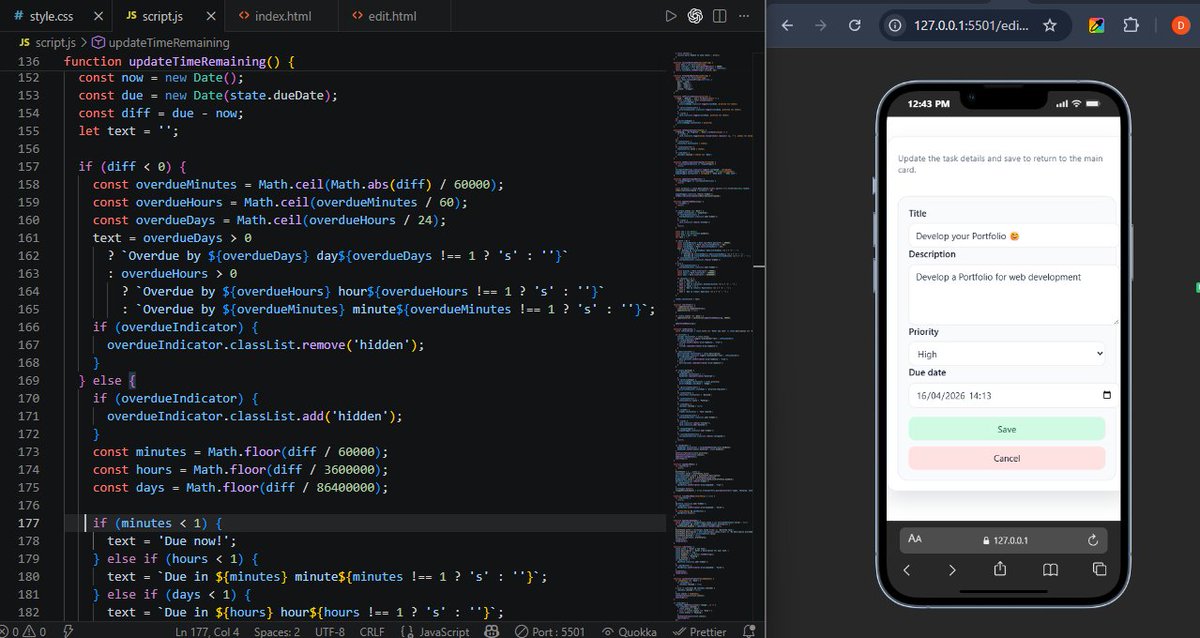The width and height of the screenshot is (1200, 638).
Task: Run the code with the play icon
Action: coord(671,16)
